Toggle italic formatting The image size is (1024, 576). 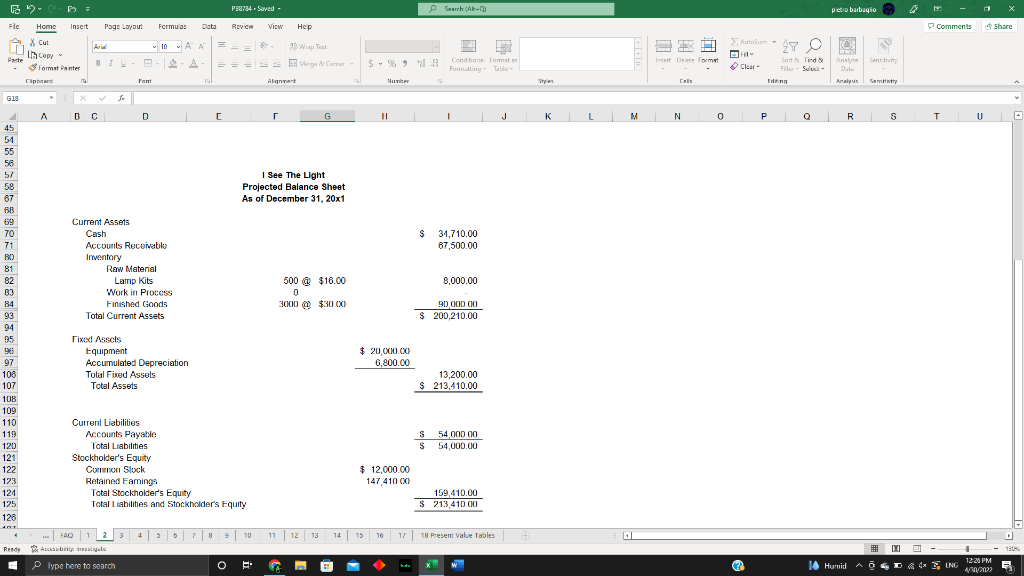click(x=111, y=63)
